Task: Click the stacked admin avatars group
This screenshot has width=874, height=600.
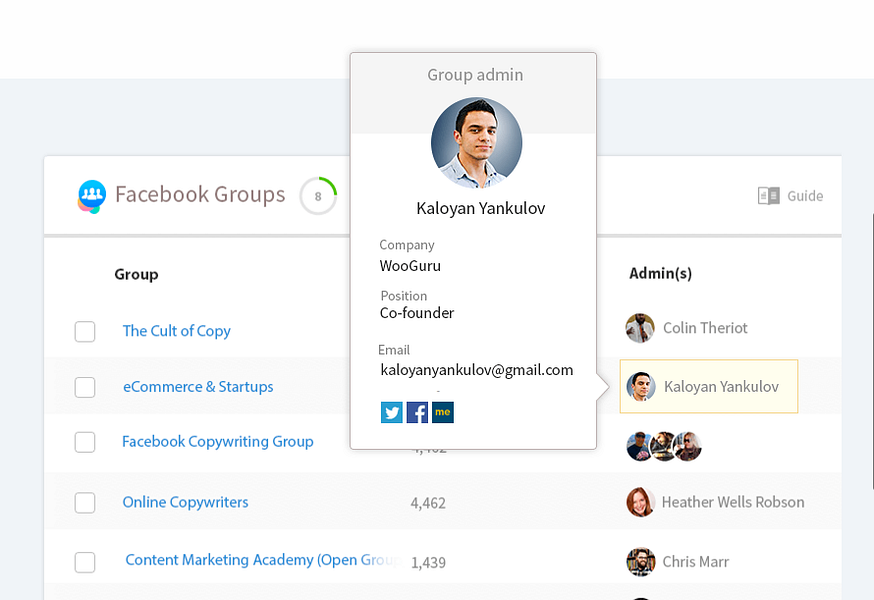Action: pos(664,446)
